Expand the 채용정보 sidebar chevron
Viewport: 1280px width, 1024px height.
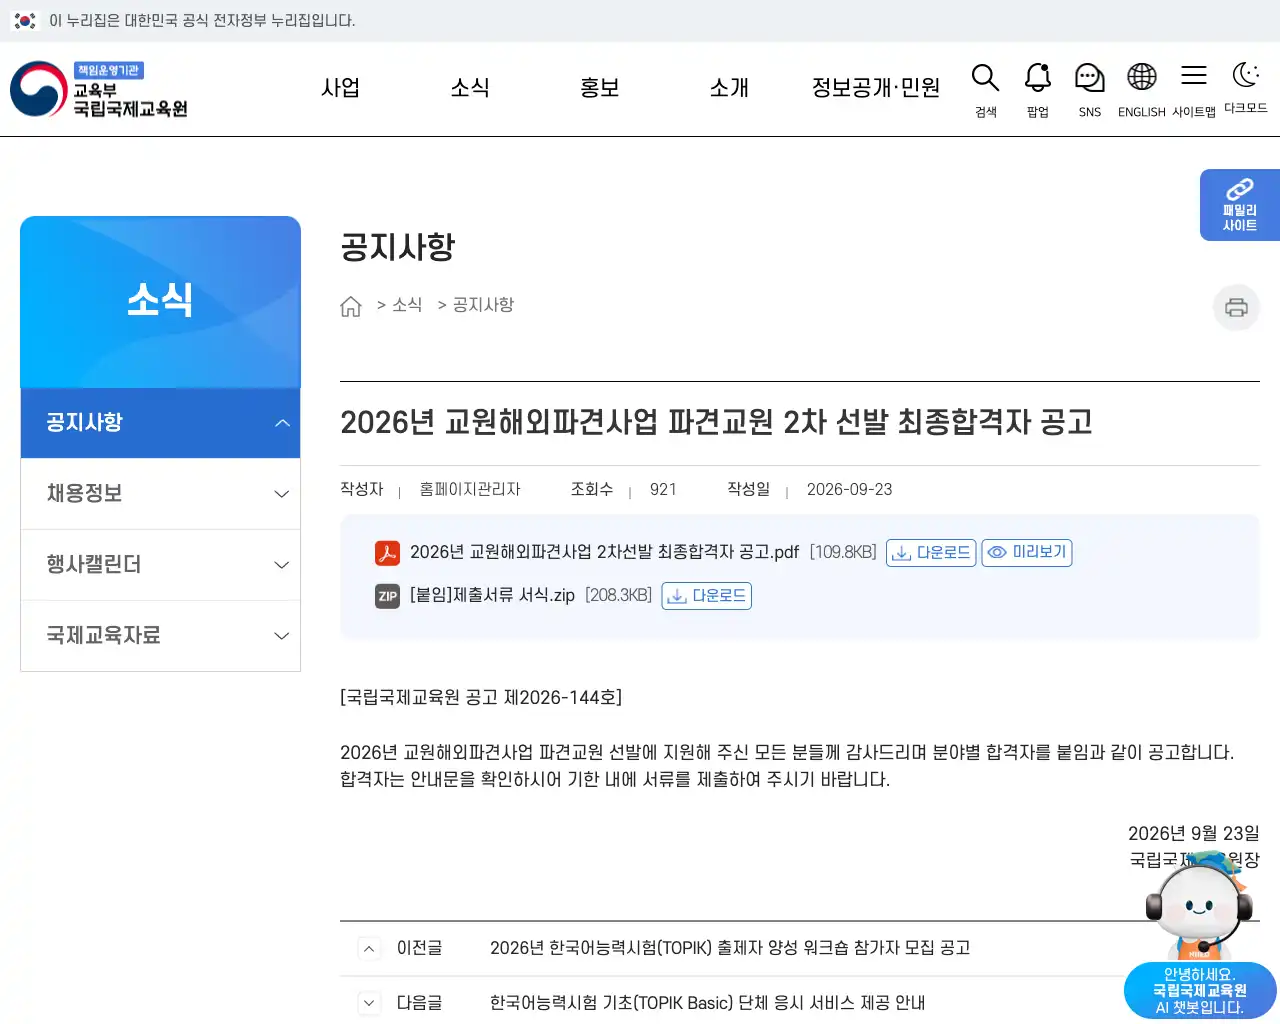click(x=282, y=494)
